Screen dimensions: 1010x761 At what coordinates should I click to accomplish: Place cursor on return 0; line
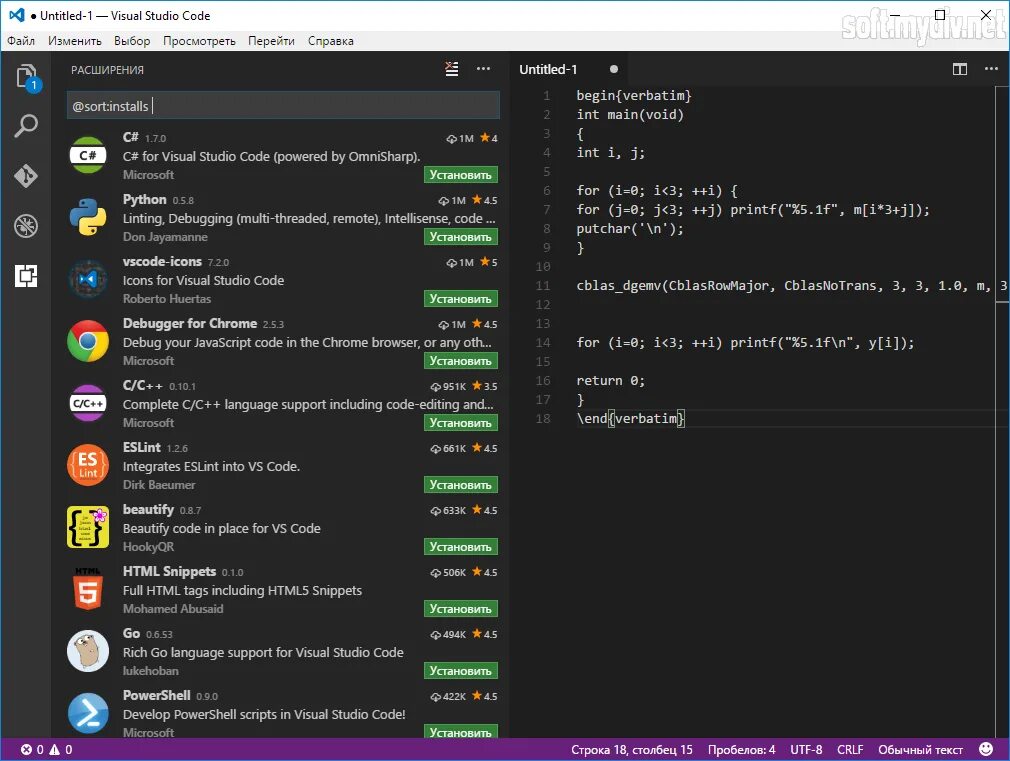point(610,380)
